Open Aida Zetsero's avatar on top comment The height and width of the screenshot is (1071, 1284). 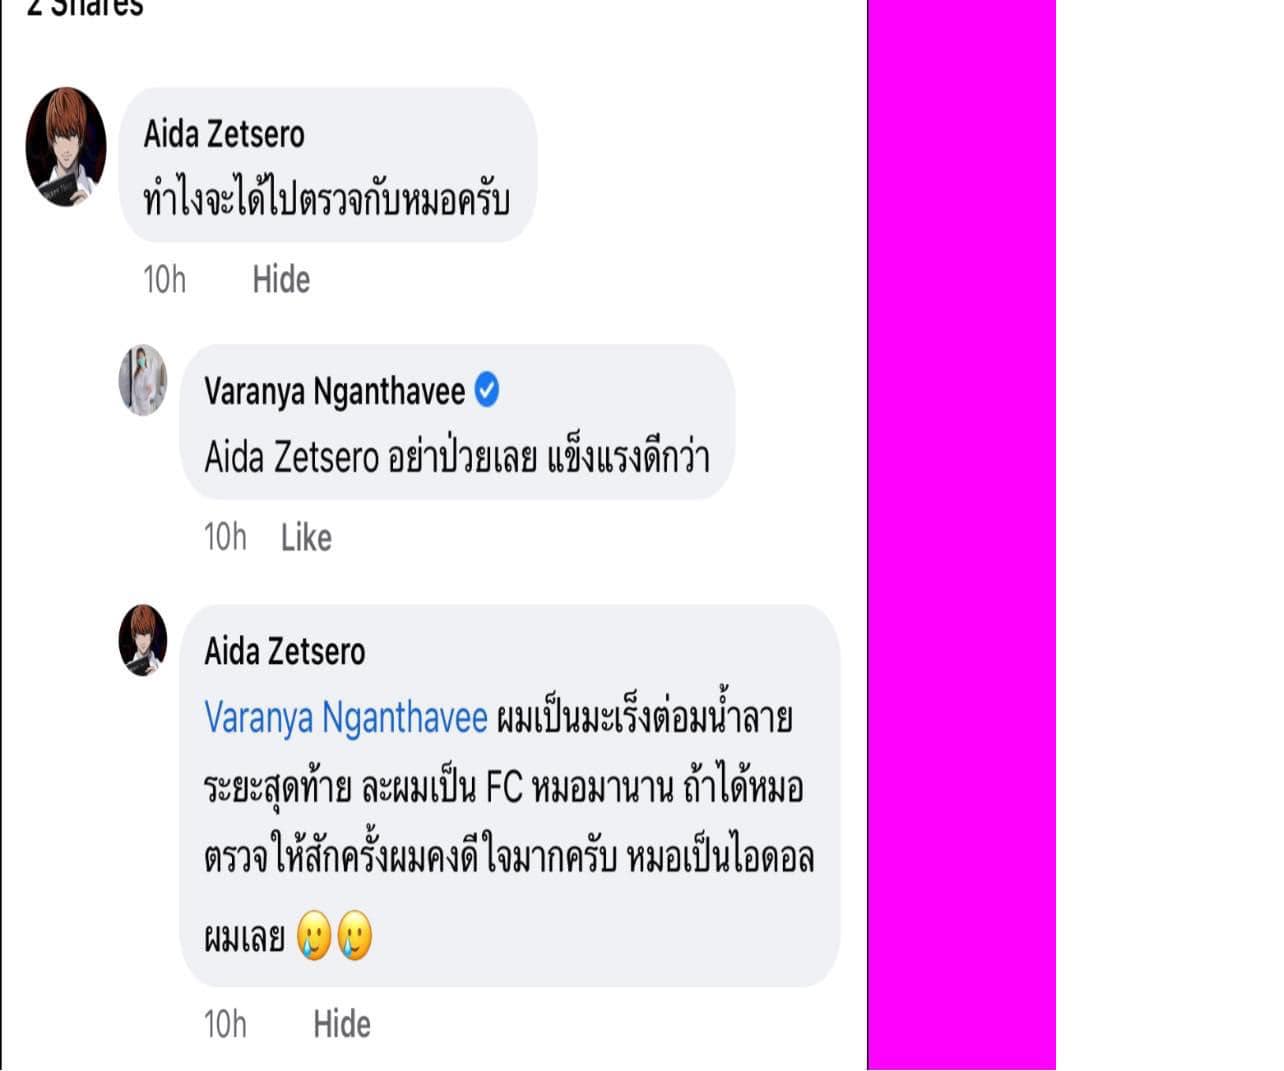pyautogui.click(x=66, y=147)
